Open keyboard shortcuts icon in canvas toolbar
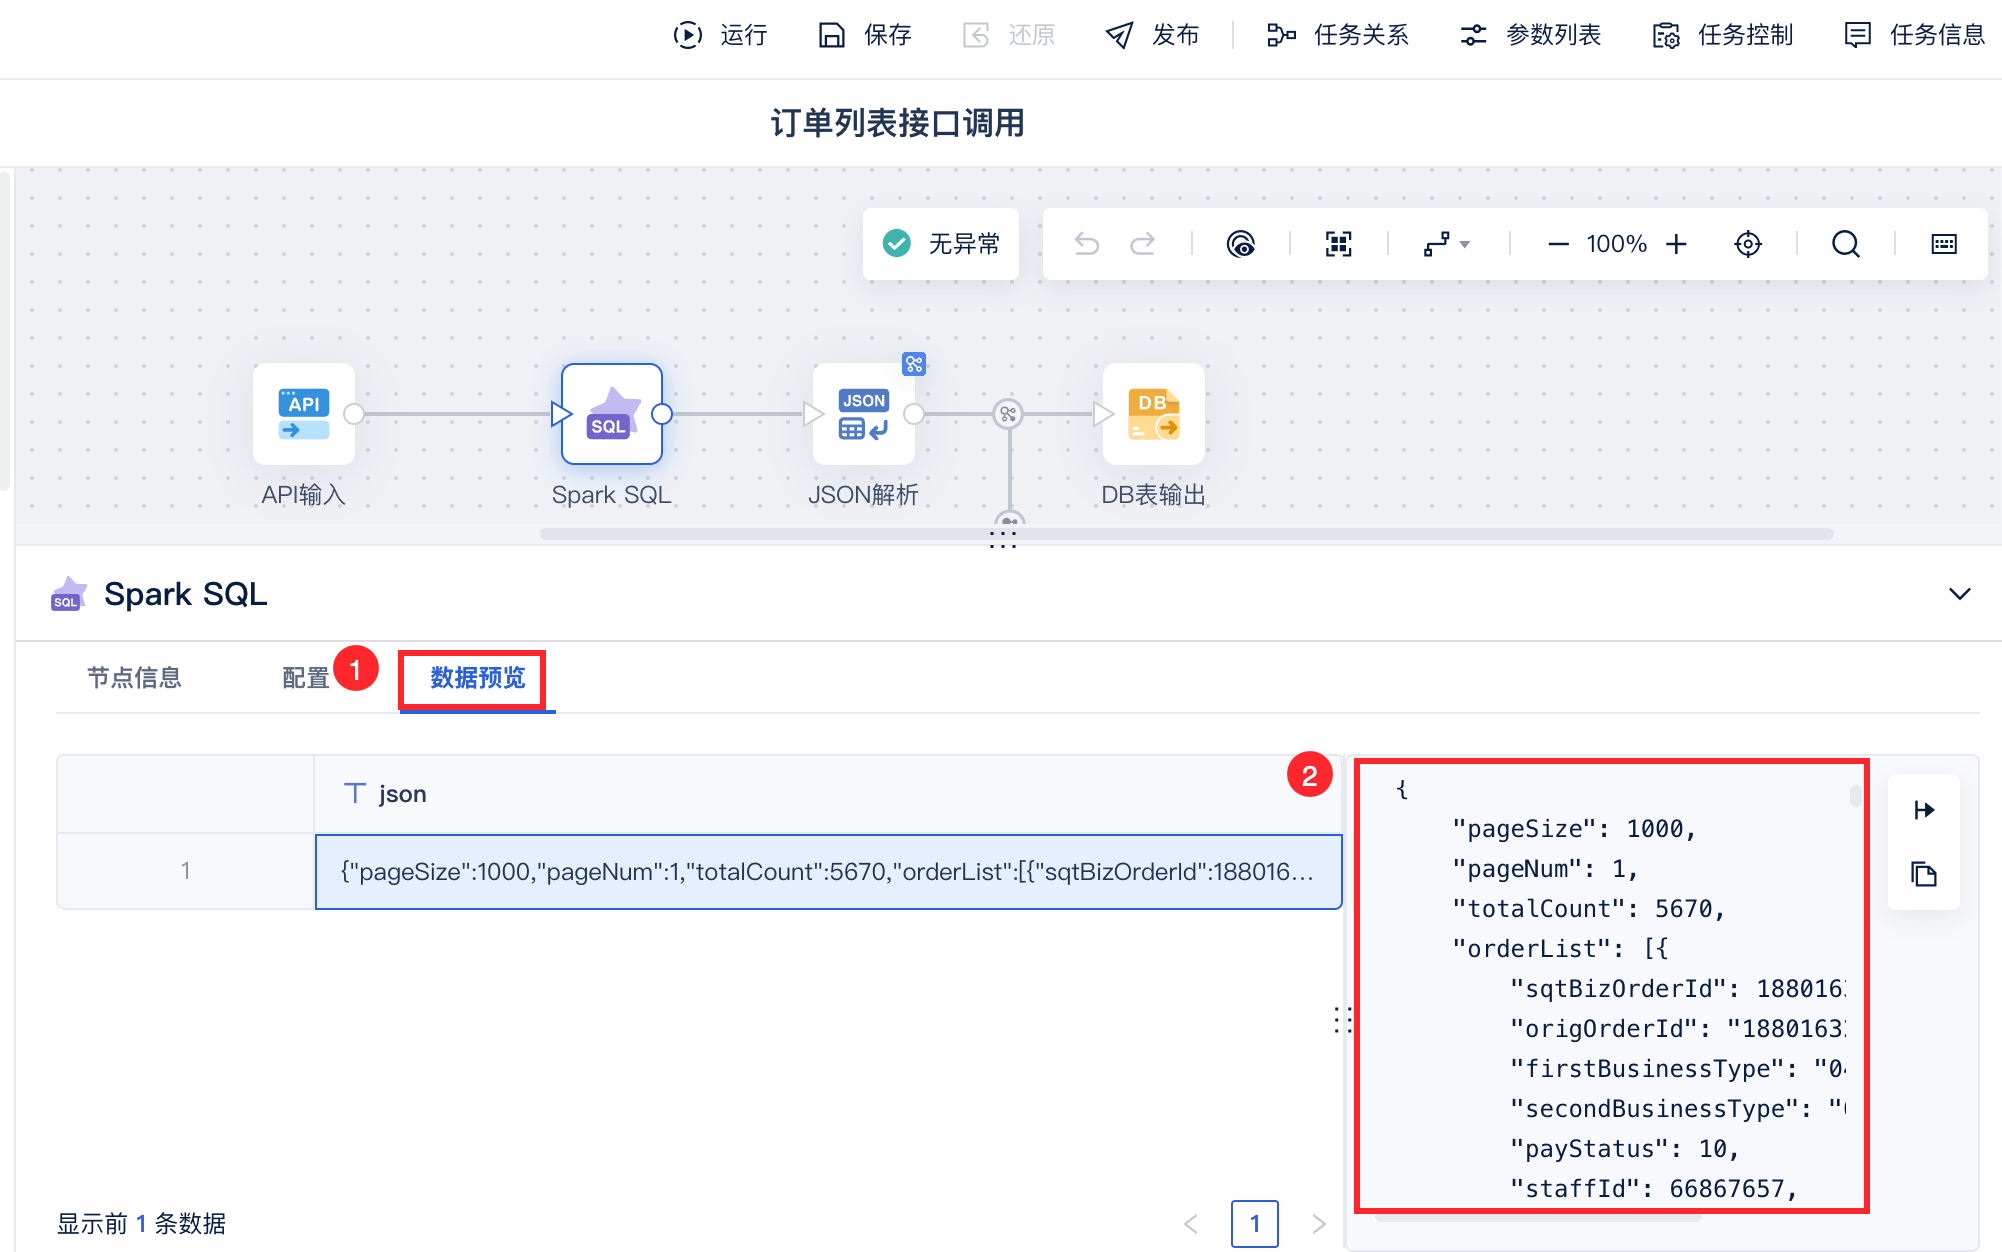The image size is (2002, 1252). (1943, 244)
